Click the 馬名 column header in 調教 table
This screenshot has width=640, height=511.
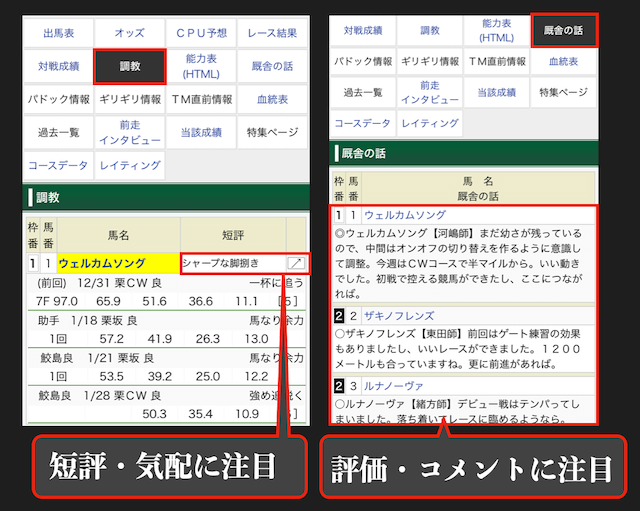(x=118, y=235)
